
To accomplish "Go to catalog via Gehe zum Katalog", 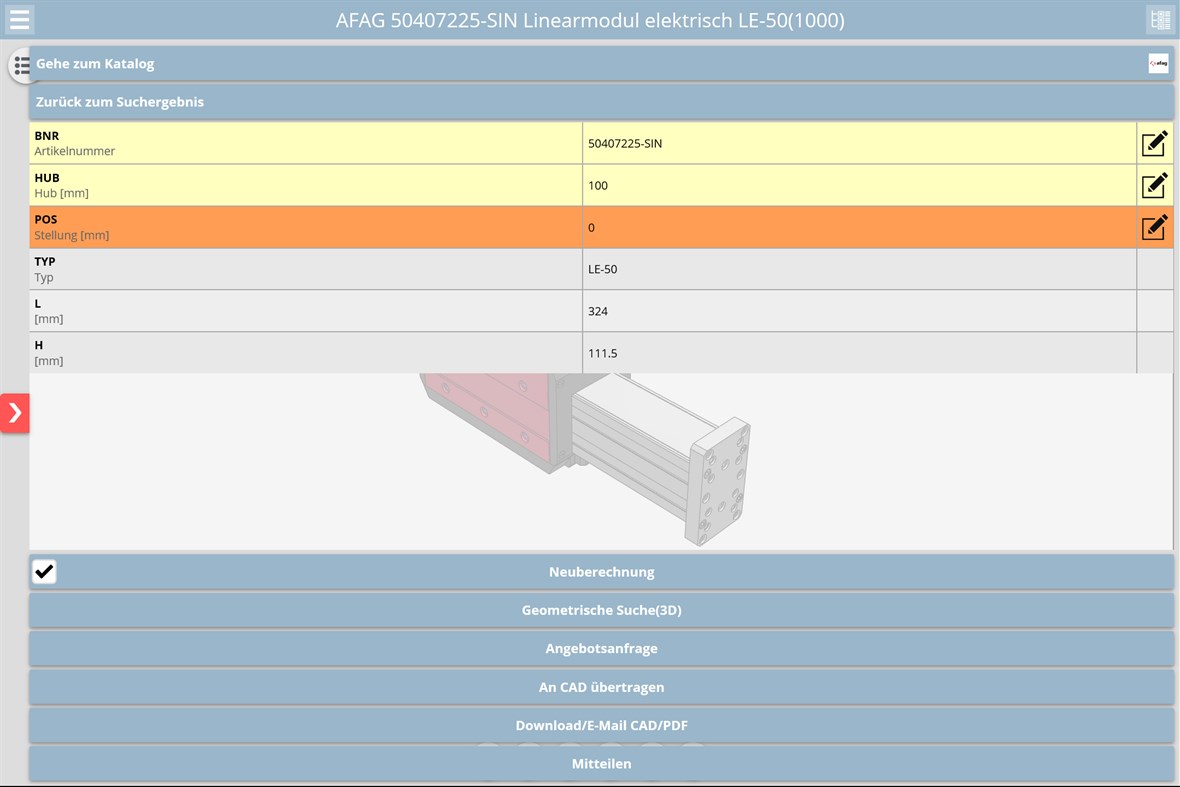I will tap(601, 64).
